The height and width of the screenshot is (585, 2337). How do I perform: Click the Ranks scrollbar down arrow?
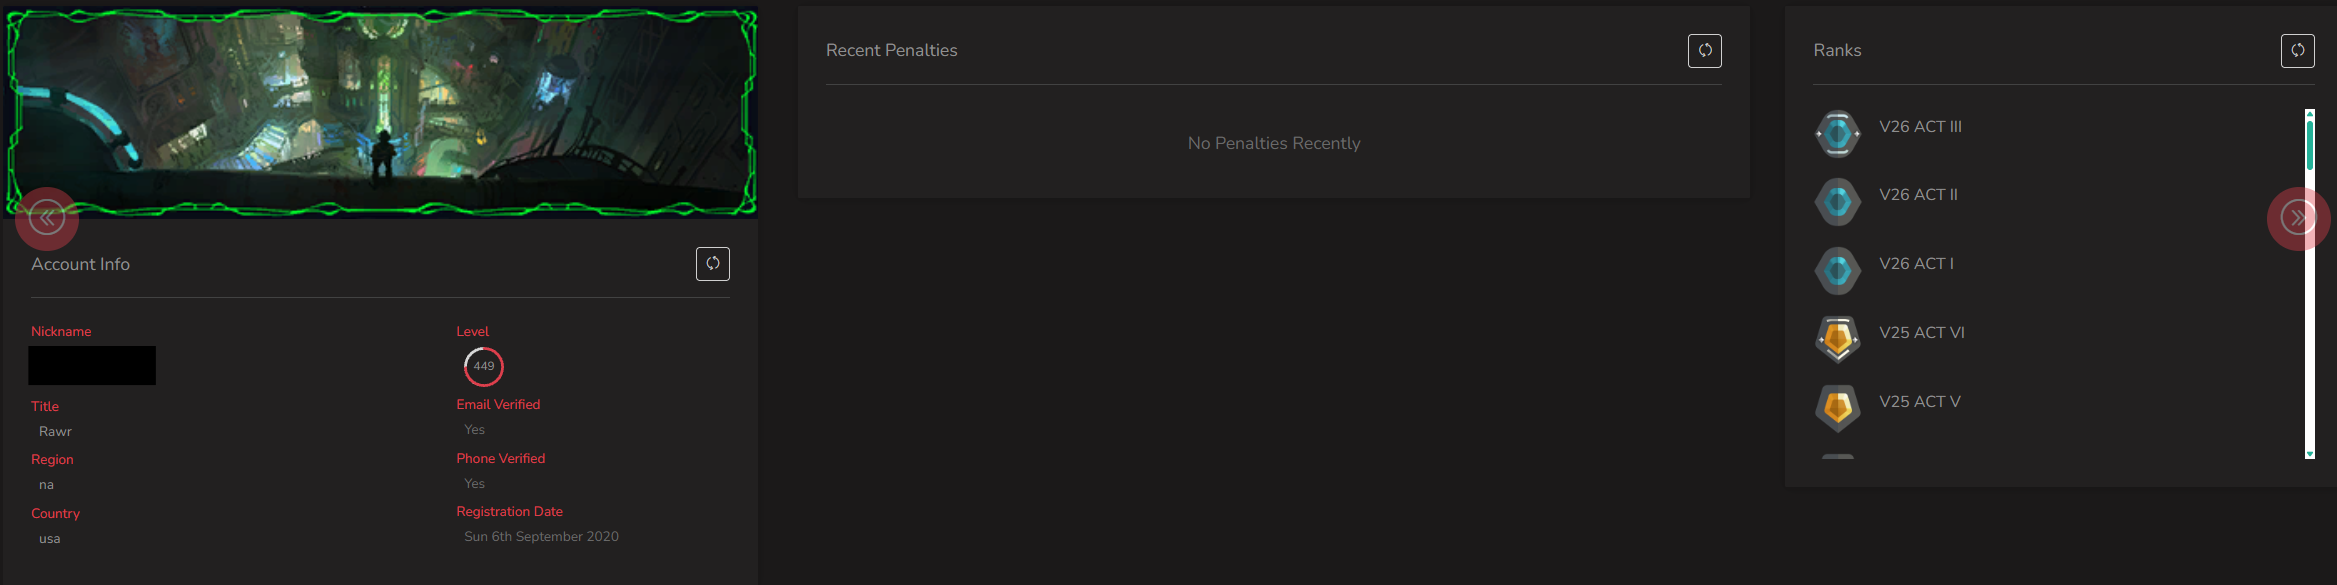click(x=2310, y=454)
